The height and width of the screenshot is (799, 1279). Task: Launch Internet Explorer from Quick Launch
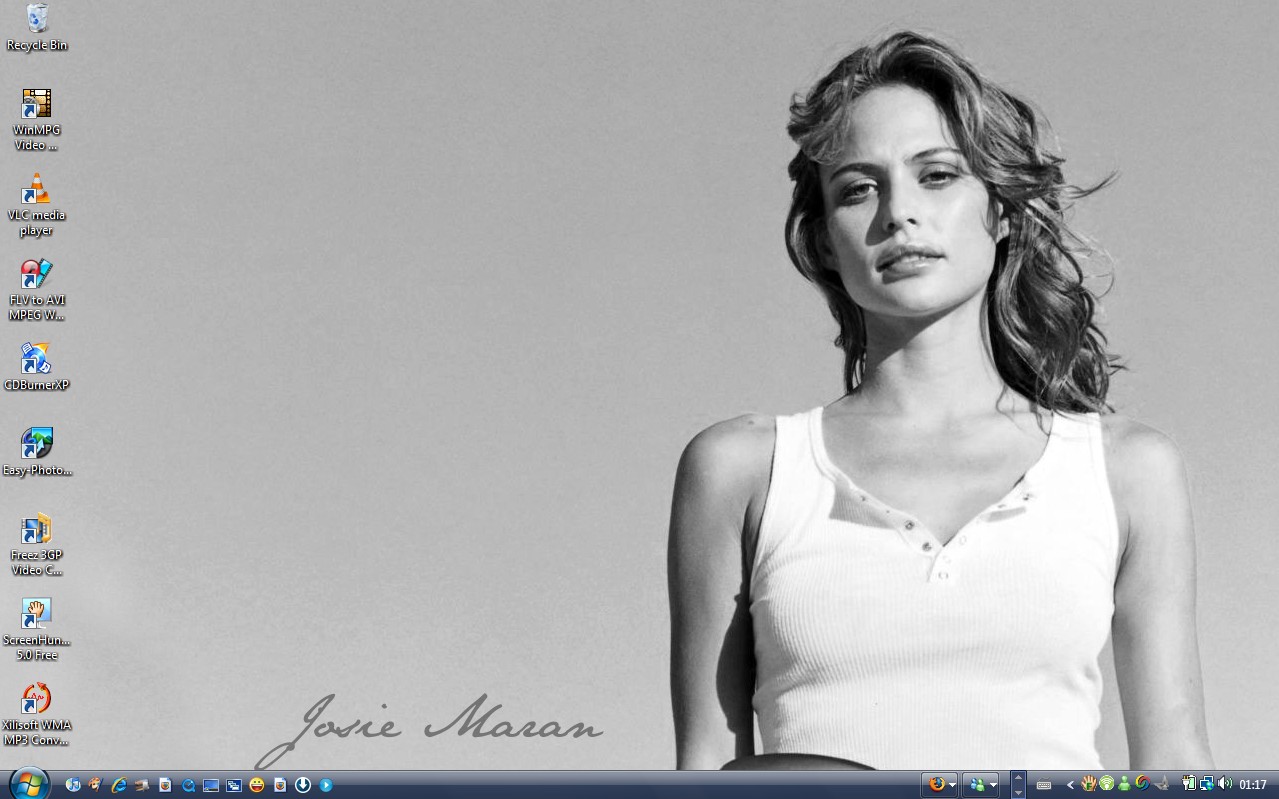[119, 785]
